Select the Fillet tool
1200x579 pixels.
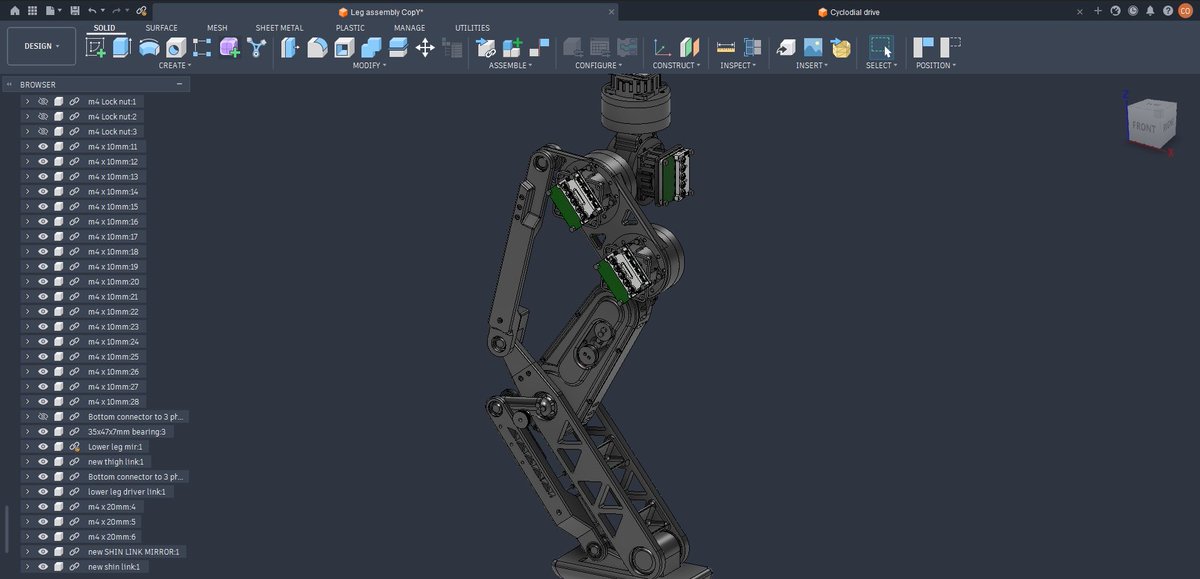tap(317, 47)
